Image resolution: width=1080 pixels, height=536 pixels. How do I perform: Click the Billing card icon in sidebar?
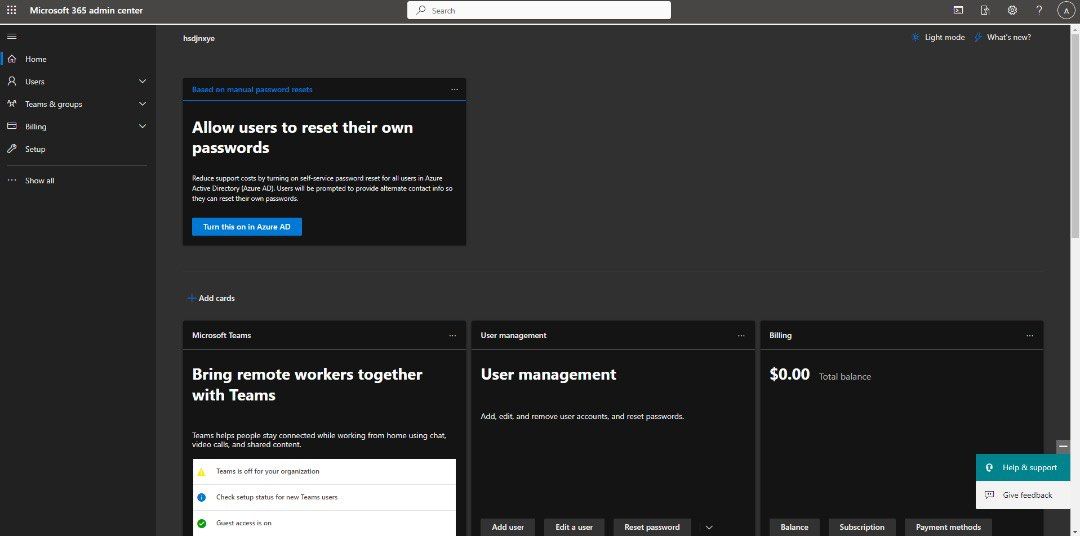click(x=12, y=127)
